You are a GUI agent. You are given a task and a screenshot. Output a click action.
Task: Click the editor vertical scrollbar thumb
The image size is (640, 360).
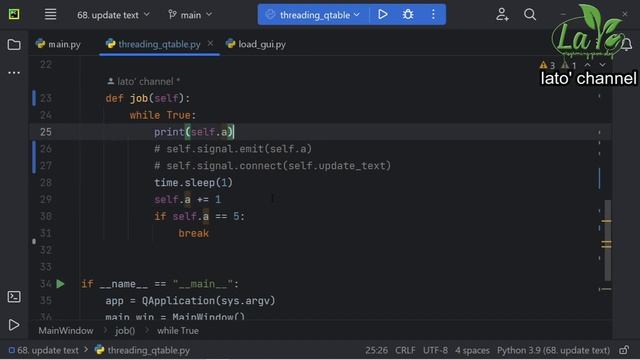click(608, 240)
